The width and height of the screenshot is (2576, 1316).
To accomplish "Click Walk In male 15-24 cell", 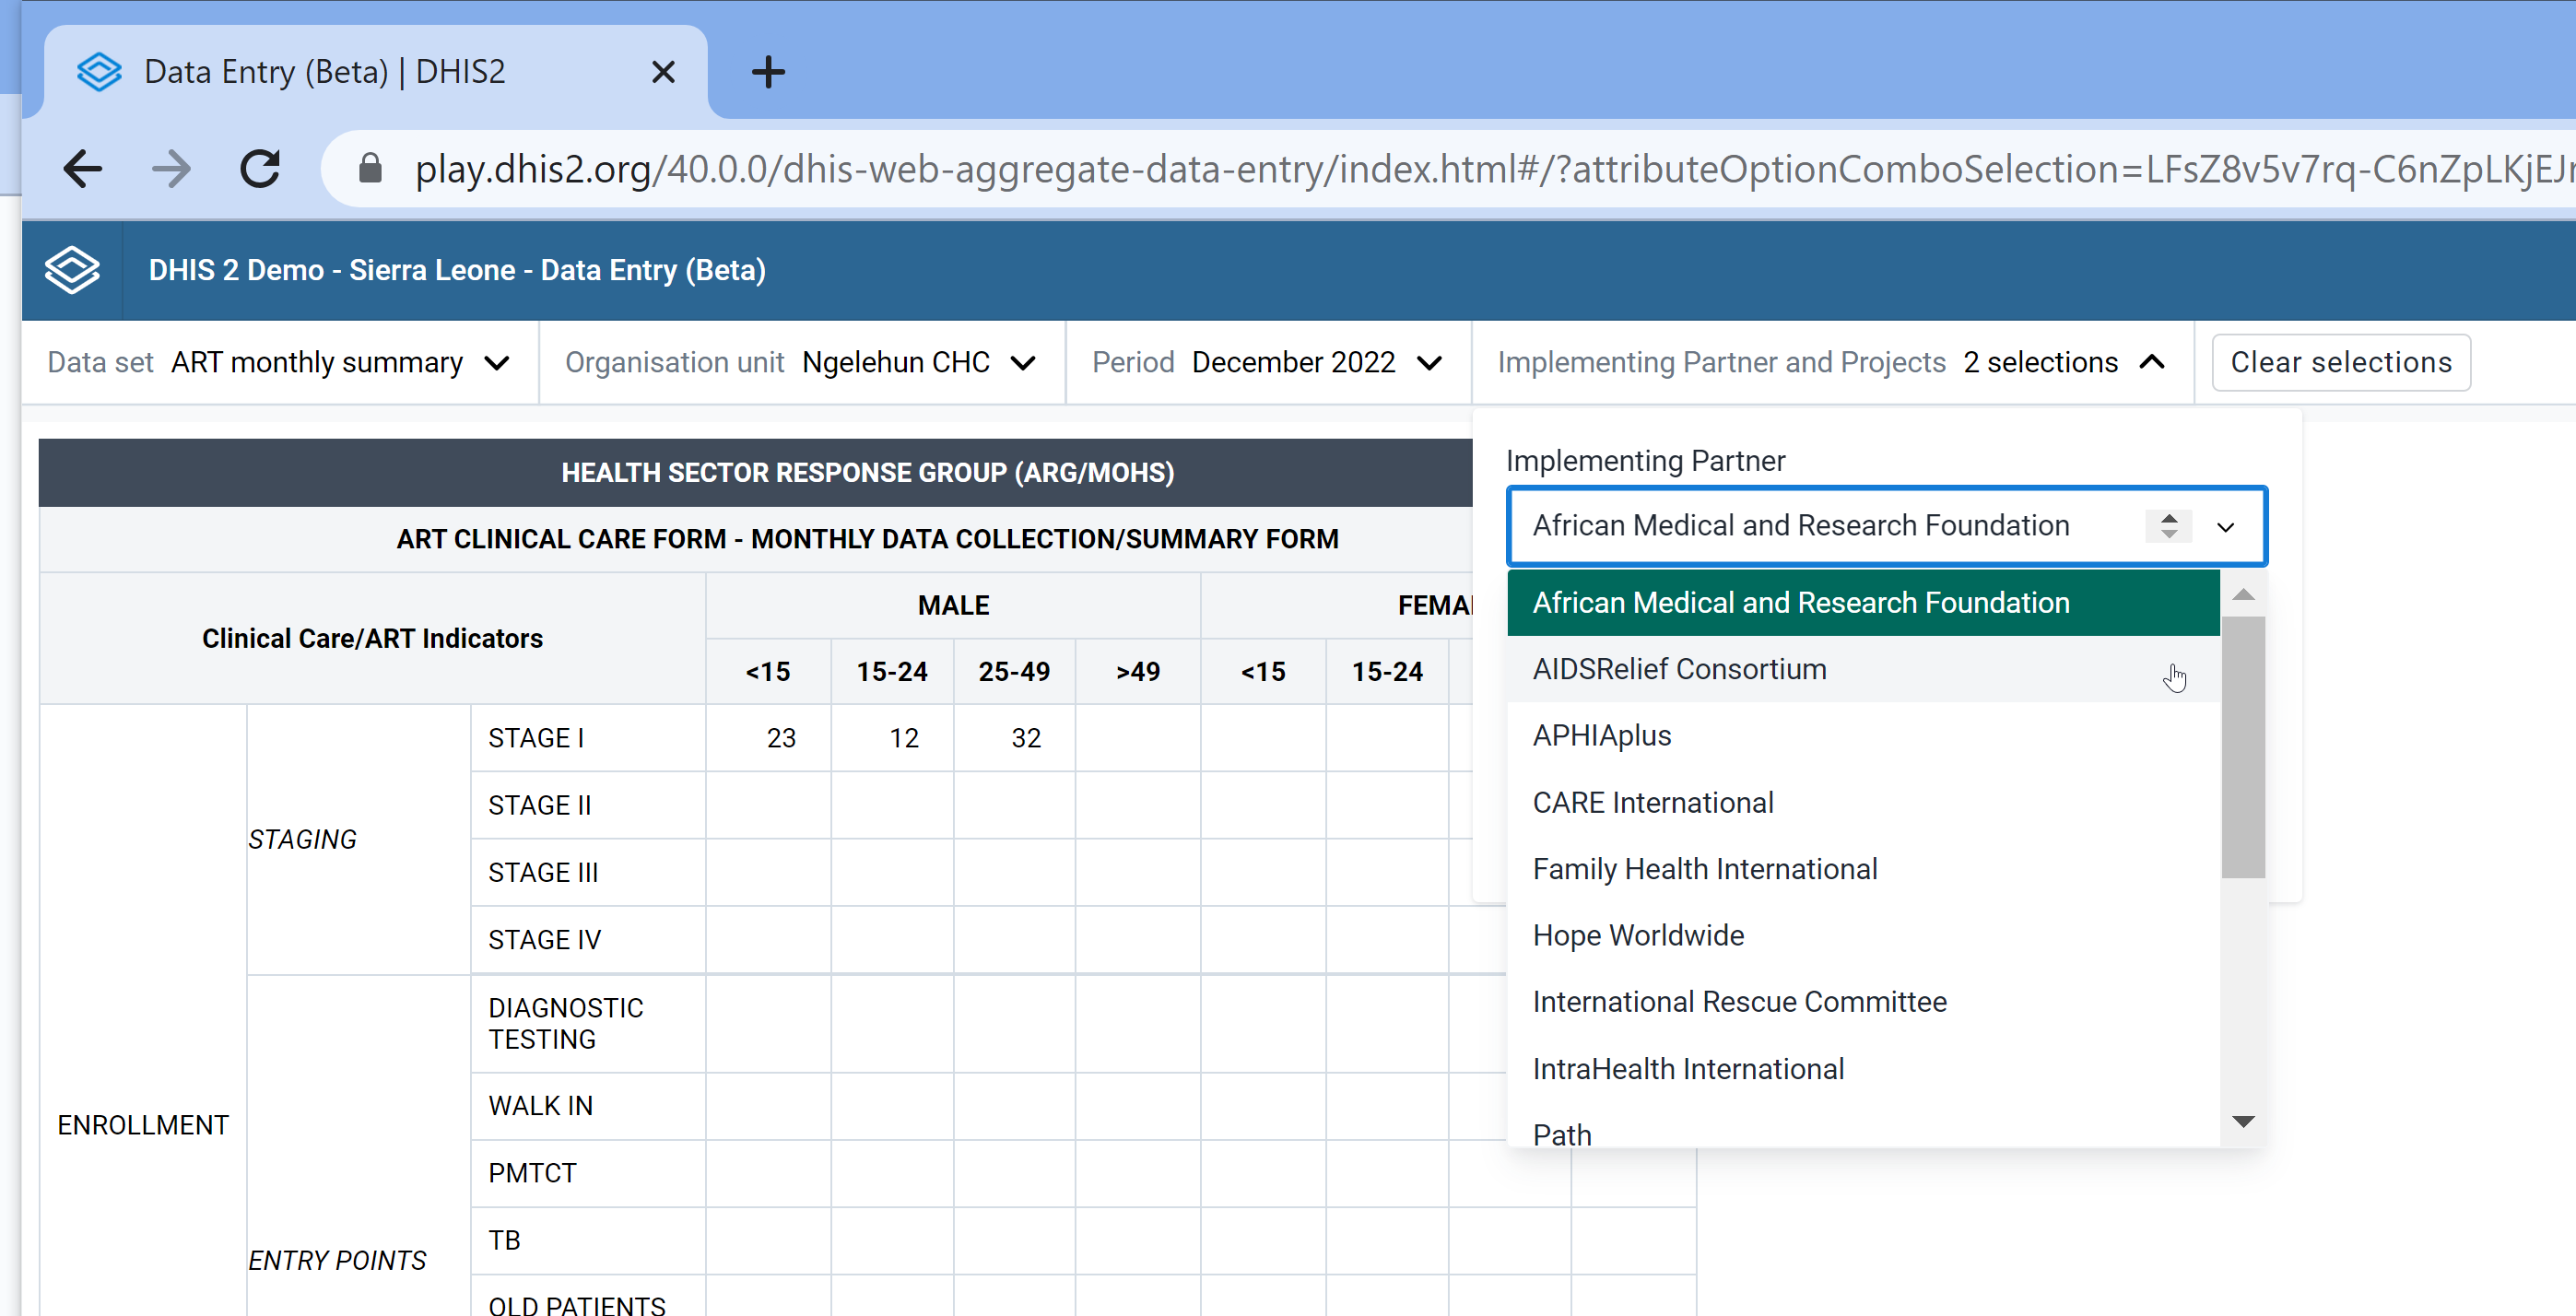I will (892, 1107).
